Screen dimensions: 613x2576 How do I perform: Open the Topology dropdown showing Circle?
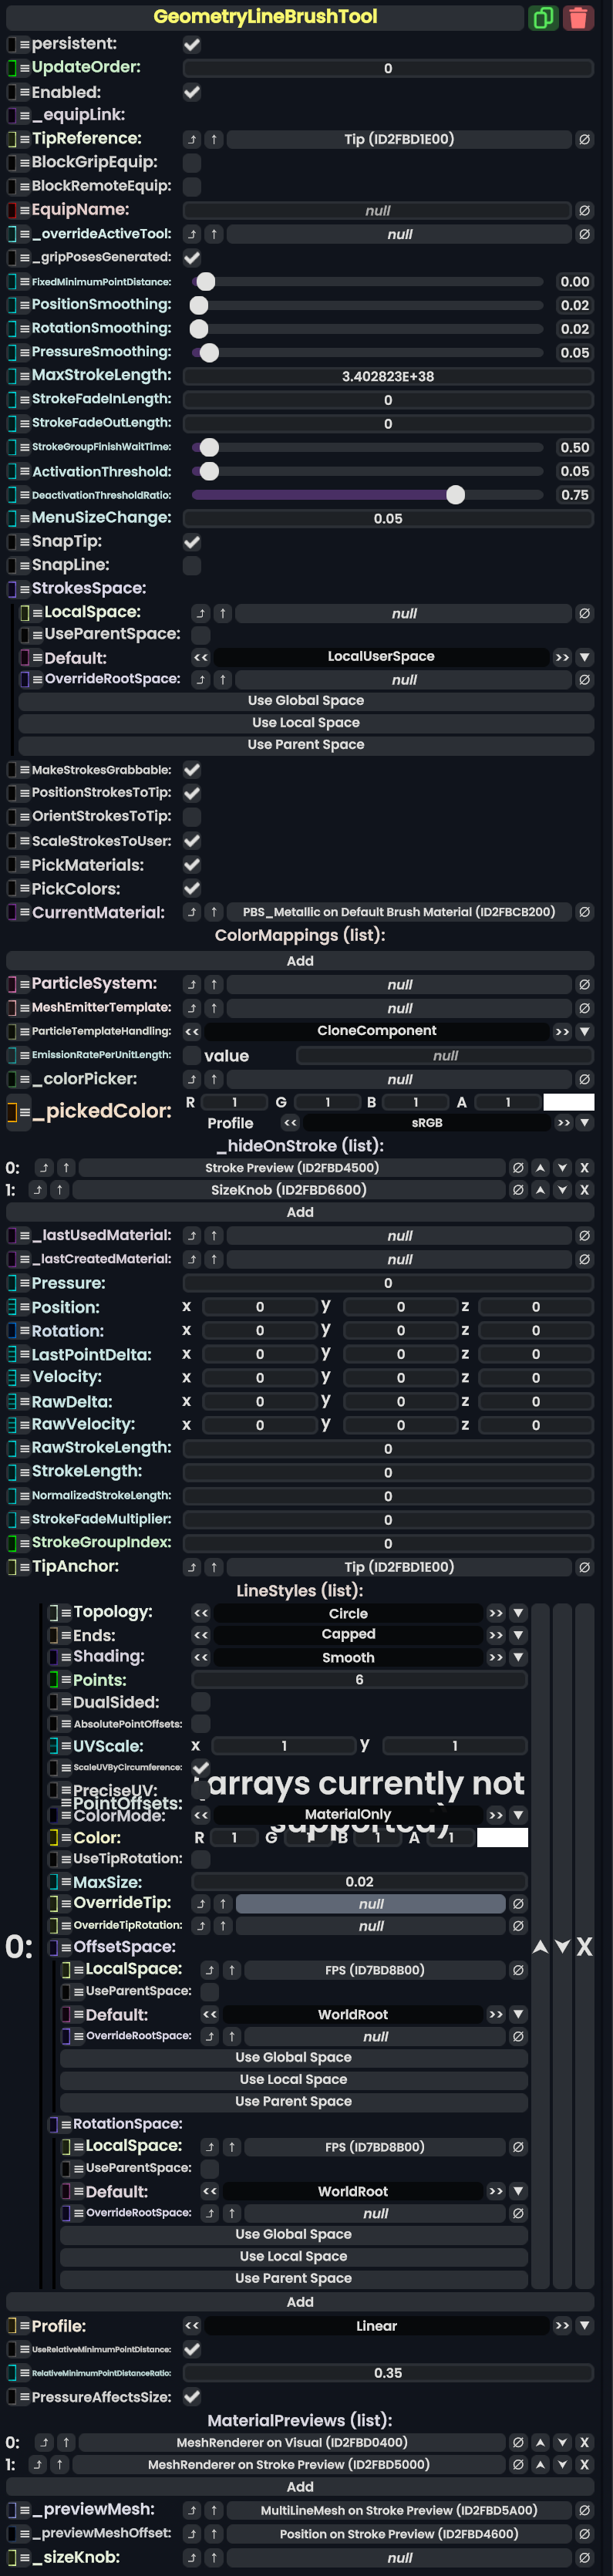point(518,1613)
